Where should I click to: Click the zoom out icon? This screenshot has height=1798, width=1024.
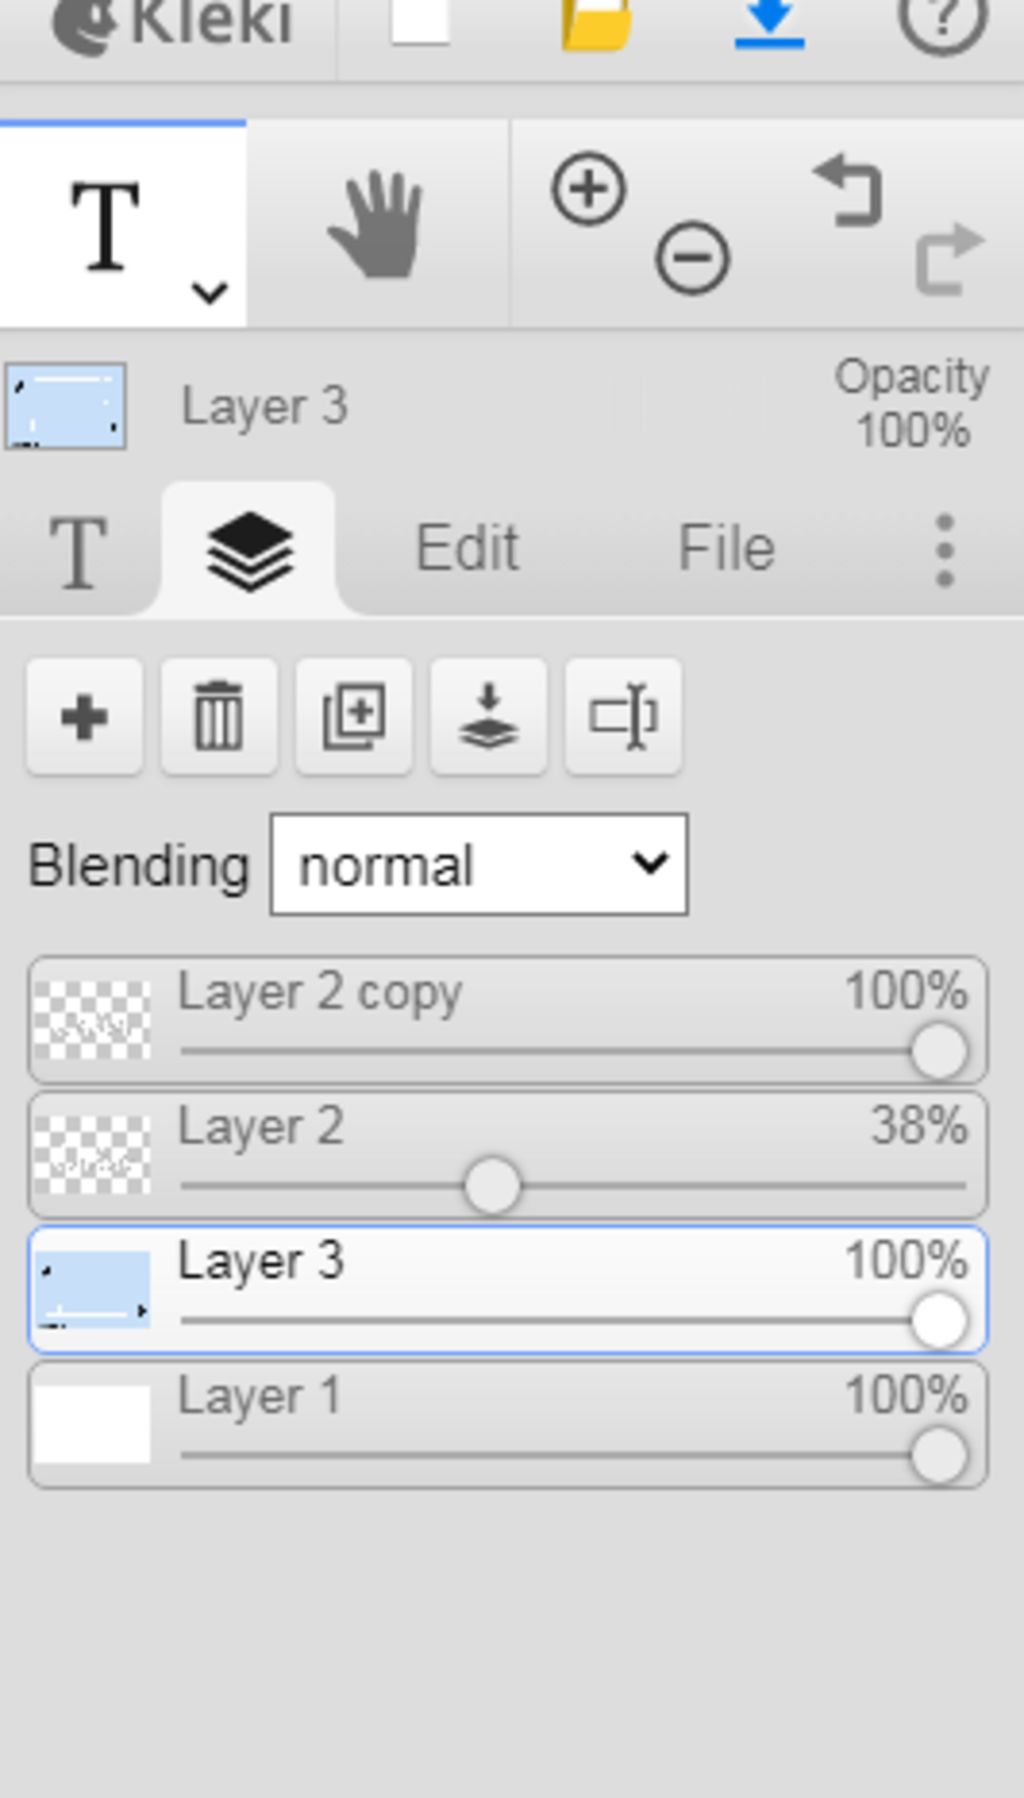pos(692,258)
